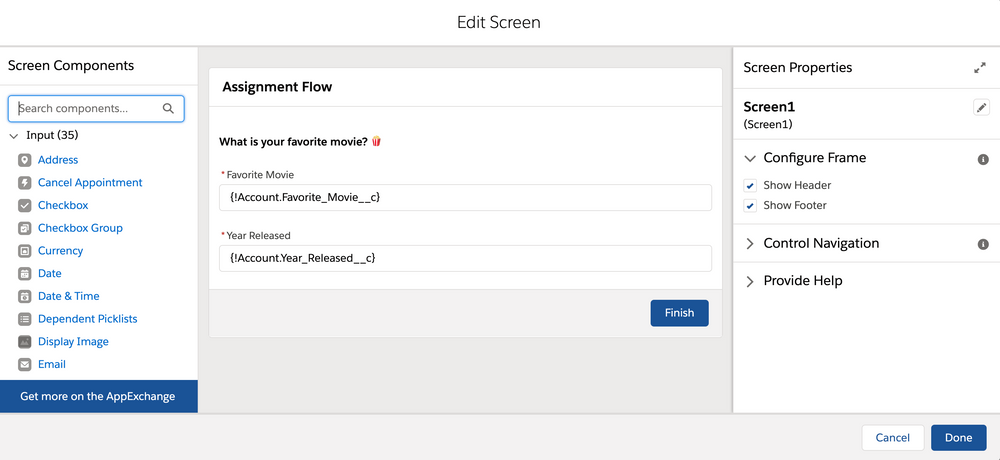Click the Checkbox component icon

tap(25, 205)
